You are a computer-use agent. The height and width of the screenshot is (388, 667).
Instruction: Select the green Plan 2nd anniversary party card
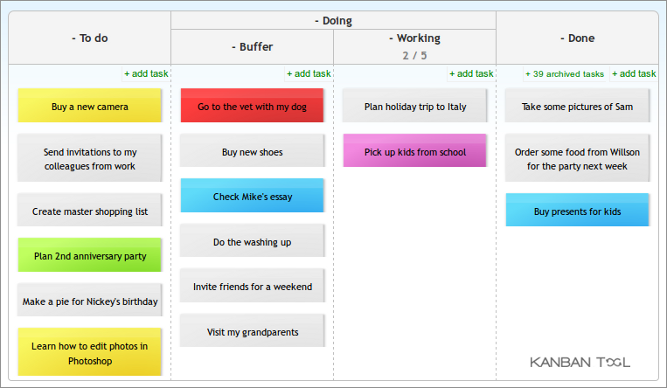click(90, 255)
